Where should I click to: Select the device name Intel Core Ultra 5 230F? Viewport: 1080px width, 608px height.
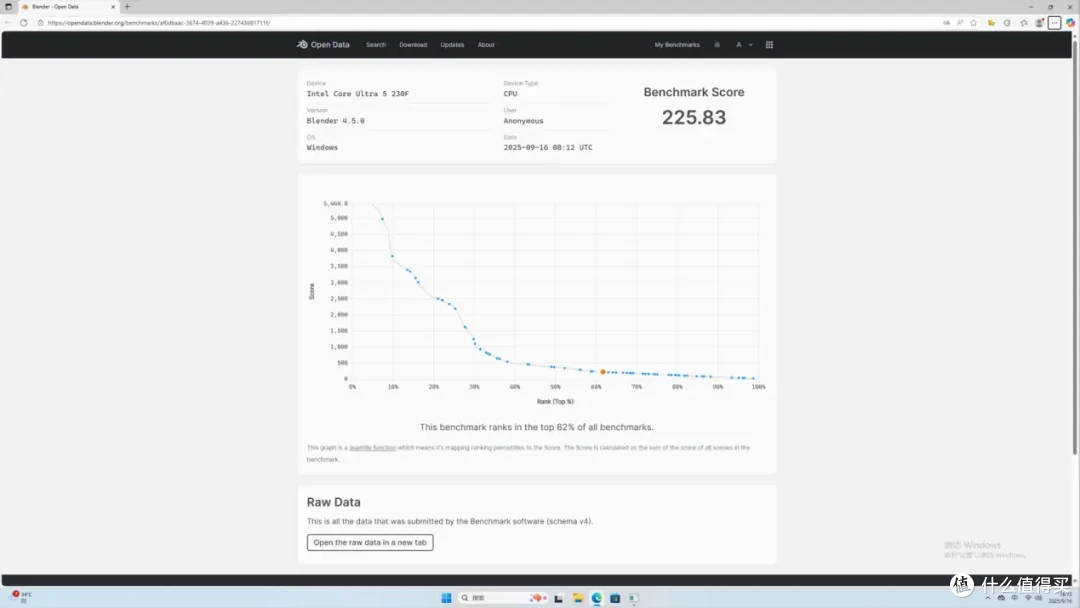357,94
